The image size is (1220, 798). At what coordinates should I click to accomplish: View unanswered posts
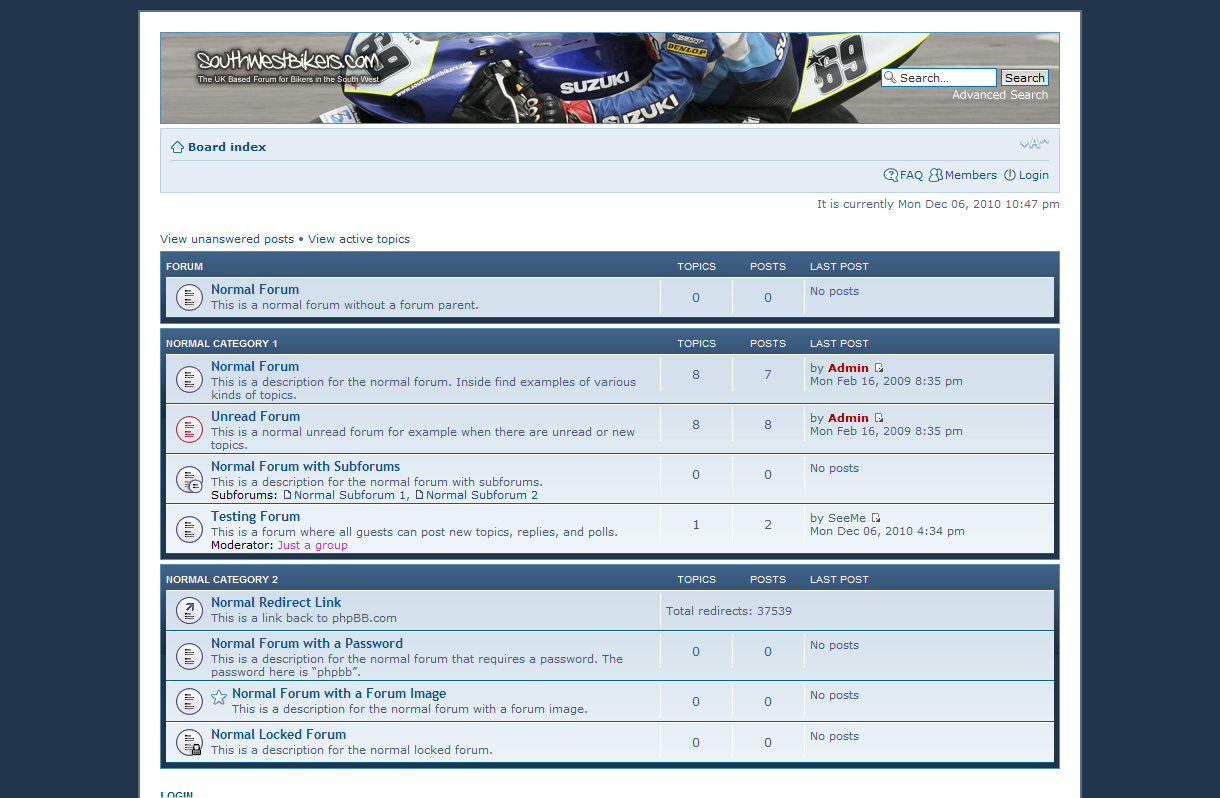[x=227, y=239]
